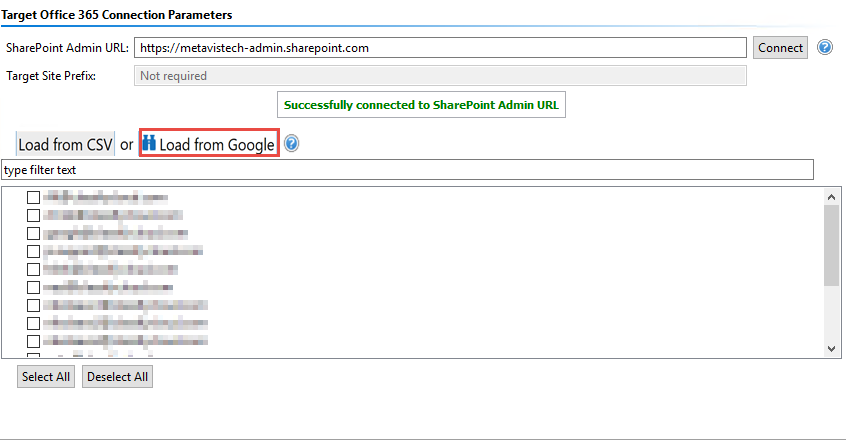Click Load from Google with binoculars icon
The width and height of the screenshot is (846, 440).
click(x=208, y=144)
